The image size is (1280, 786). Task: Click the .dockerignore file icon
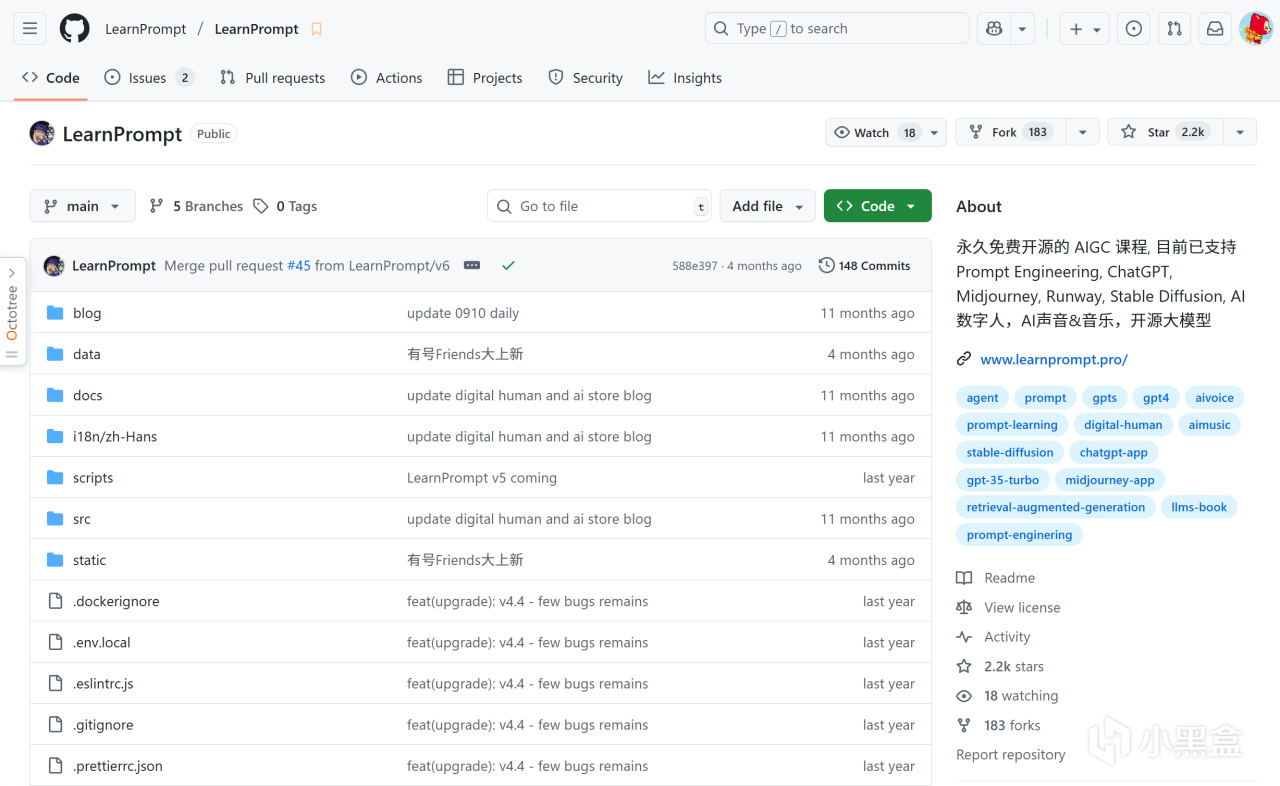point(55,601)
